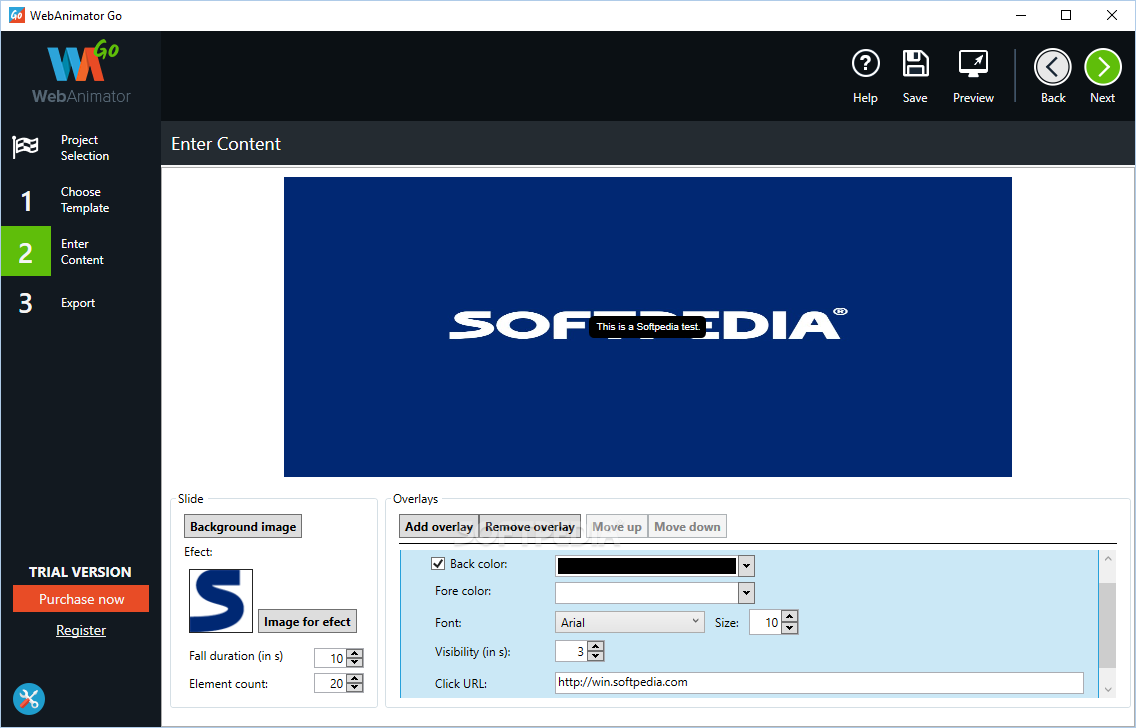Increase the Element count value
This screenshot has width=1136, height=728.
(x=355, y=678)
